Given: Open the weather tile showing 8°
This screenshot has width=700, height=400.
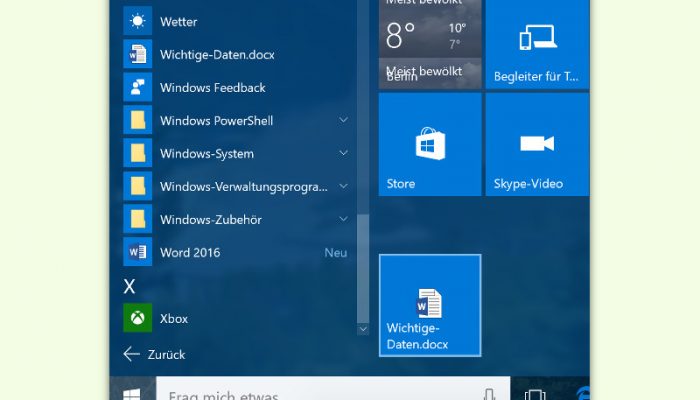Looking at the screenshot, I should (x=430, y=44).
